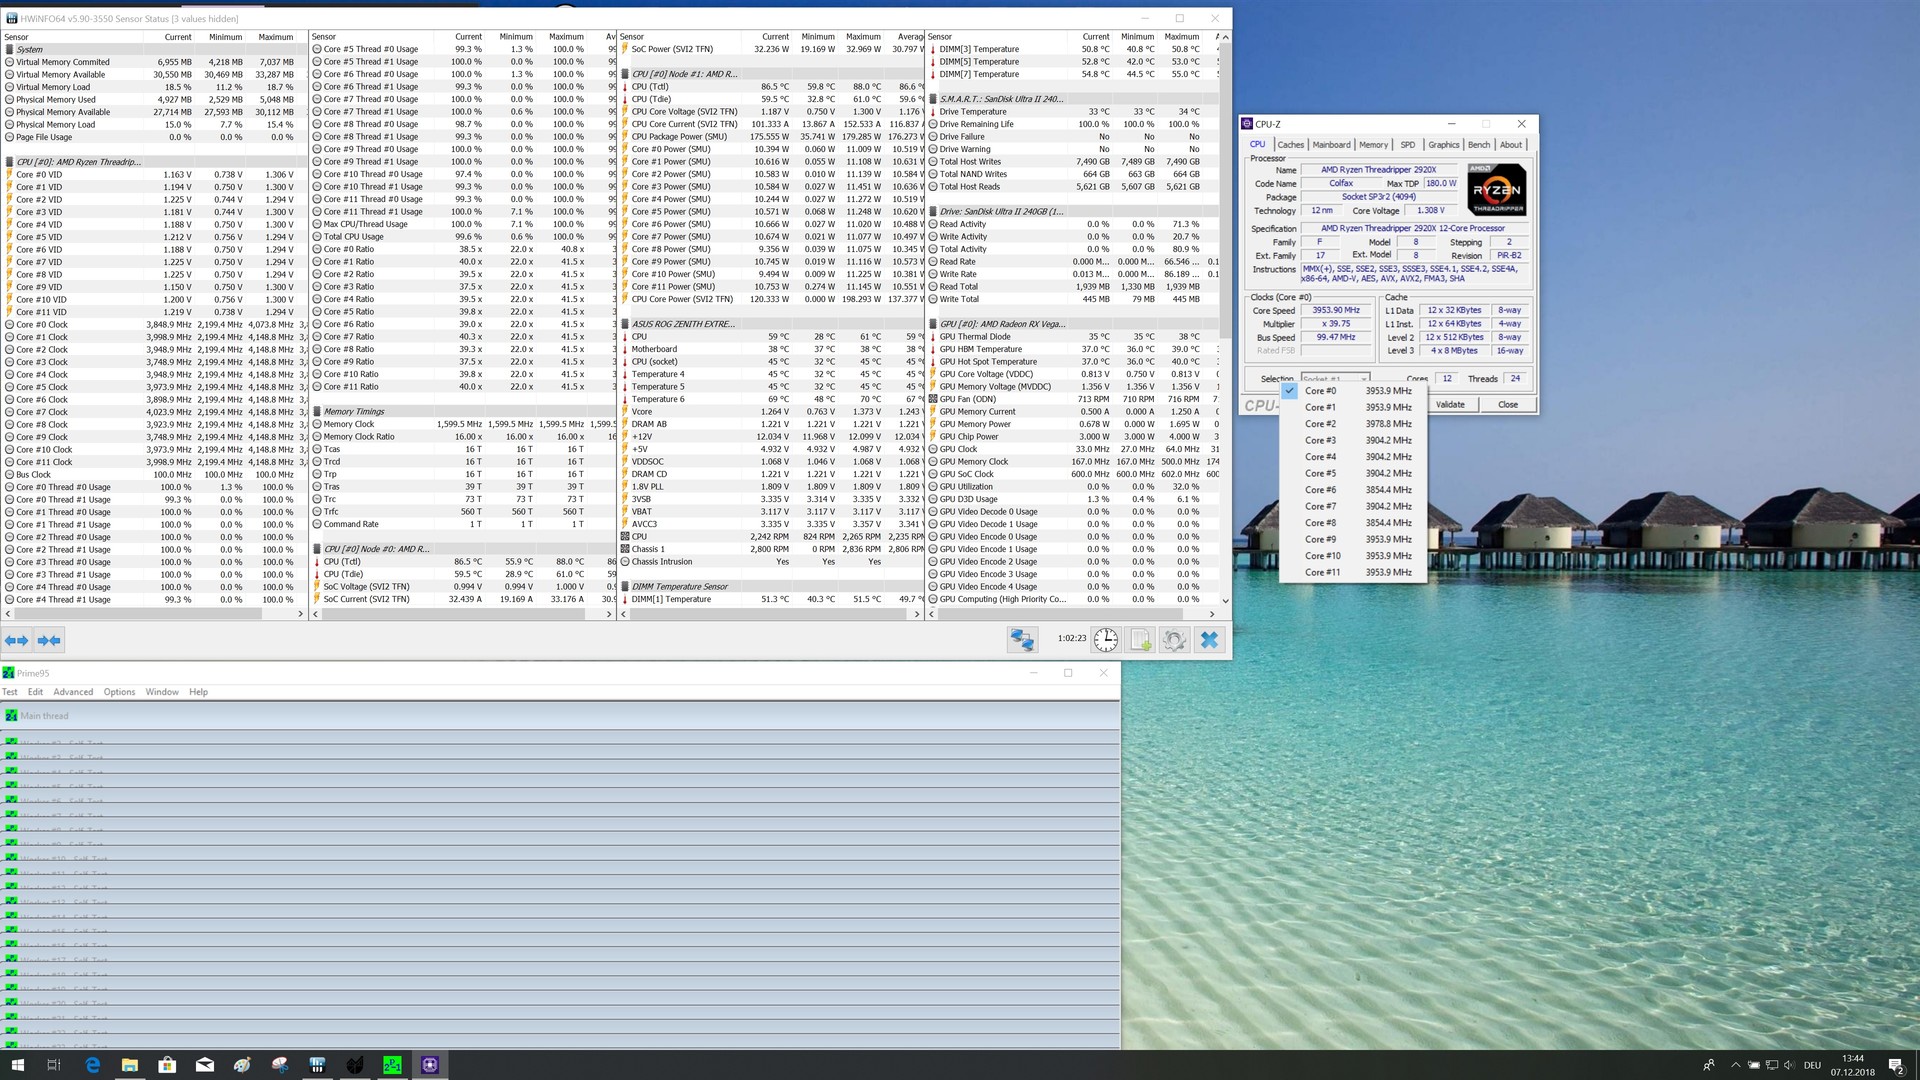Click CPU-Z title bar app icon

[1247, 124]
